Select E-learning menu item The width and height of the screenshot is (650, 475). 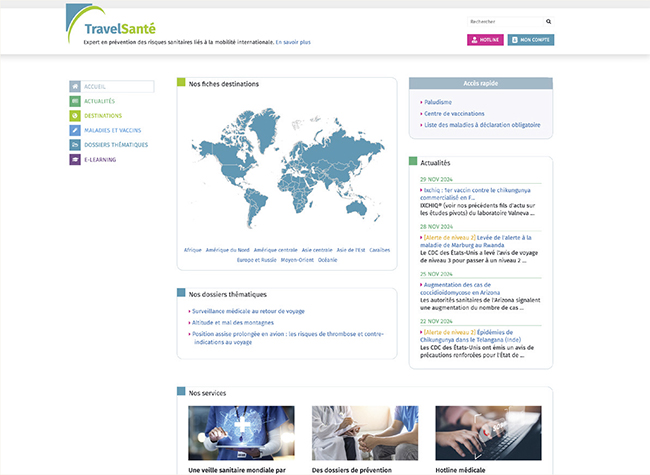point(100,160)
